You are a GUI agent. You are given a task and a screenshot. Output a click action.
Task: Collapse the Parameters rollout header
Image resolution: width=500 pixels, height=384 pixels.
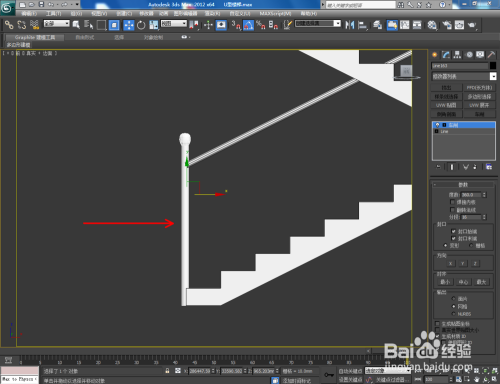[x=463, y=184]
